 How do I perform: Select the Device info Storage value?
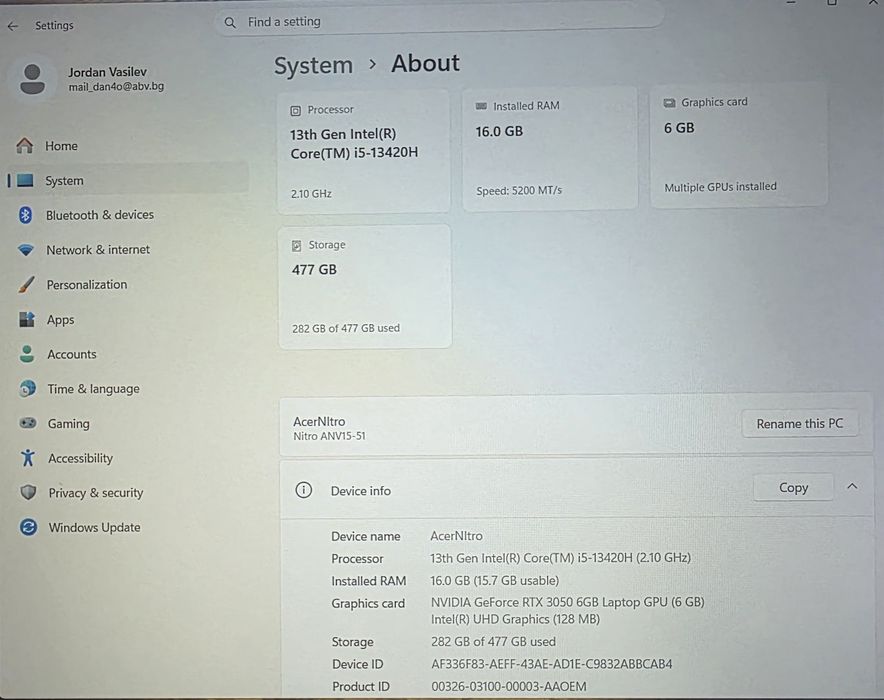tap(493, 642)
